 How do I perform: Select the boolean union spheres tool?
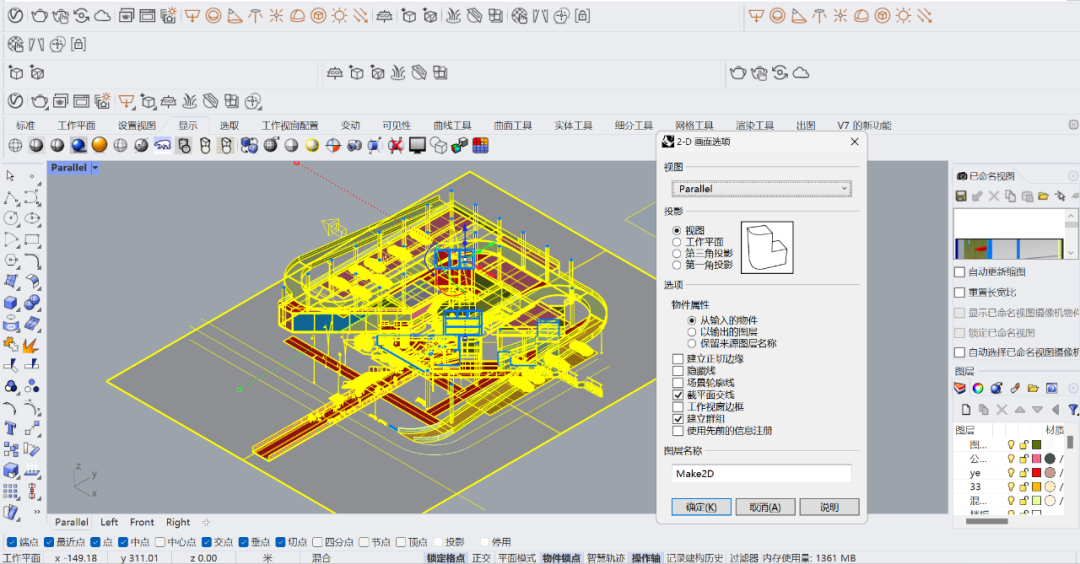click(x=32, y=303)
